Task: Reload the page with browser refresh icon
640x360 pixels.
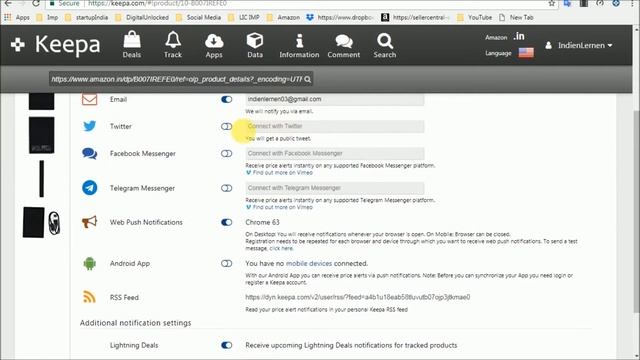Action: coord(36,3)
